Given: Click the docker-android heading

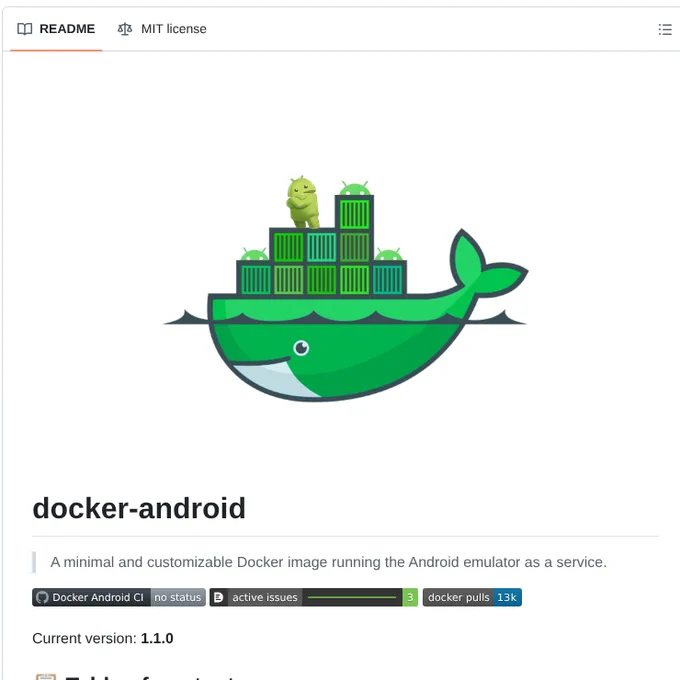Looking at the screenshot, I should [x=139, y=508].
